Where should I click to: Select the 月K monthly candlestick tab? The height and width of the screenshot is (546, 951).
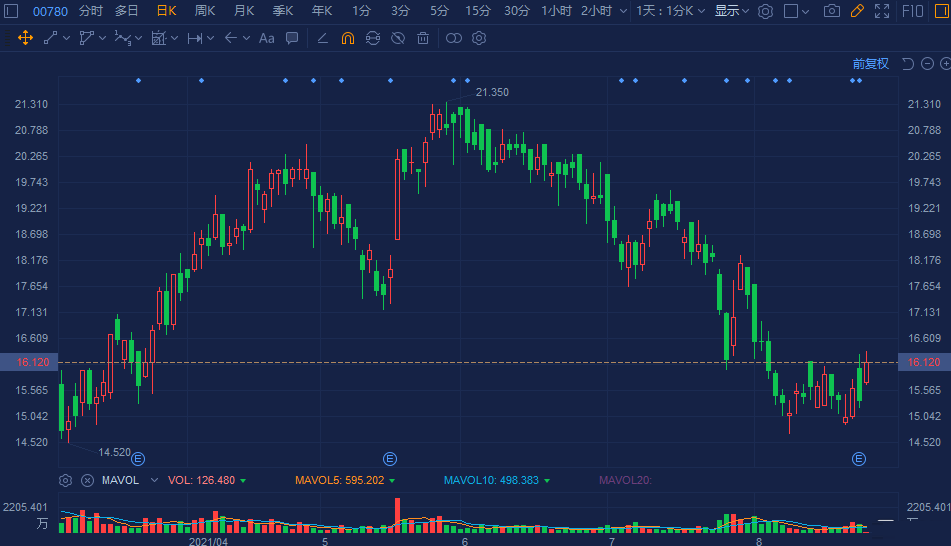pos(244,11)
